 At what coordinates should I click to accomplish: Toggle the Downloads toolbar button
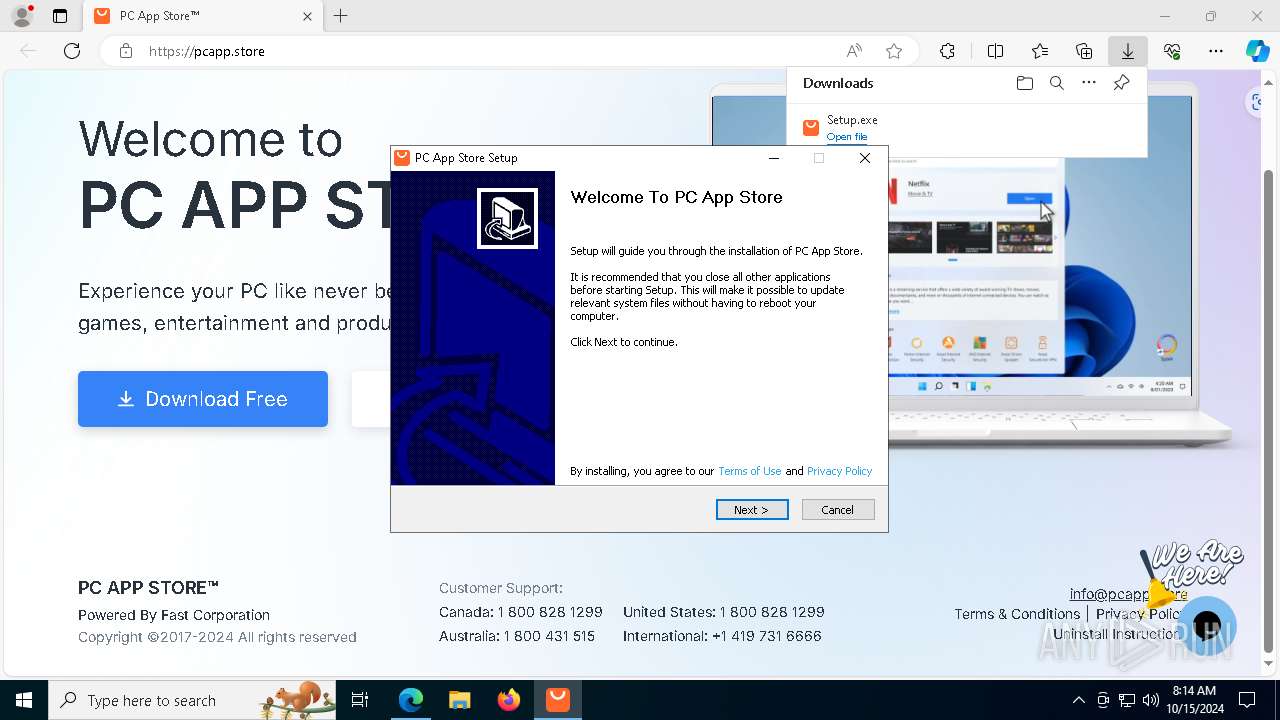pos(1128,51)
